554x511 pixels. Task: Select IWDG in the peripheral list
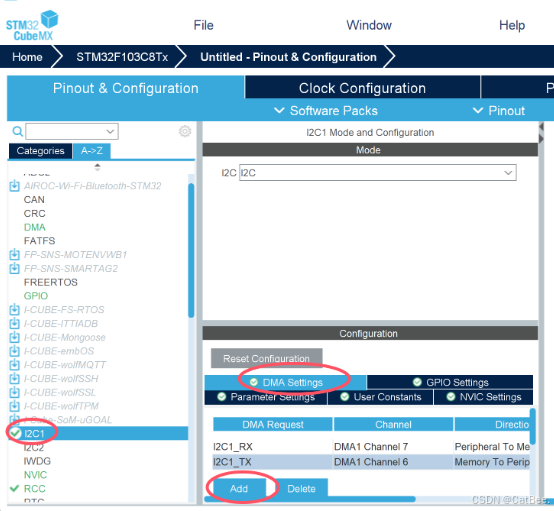tap(37, 461)
